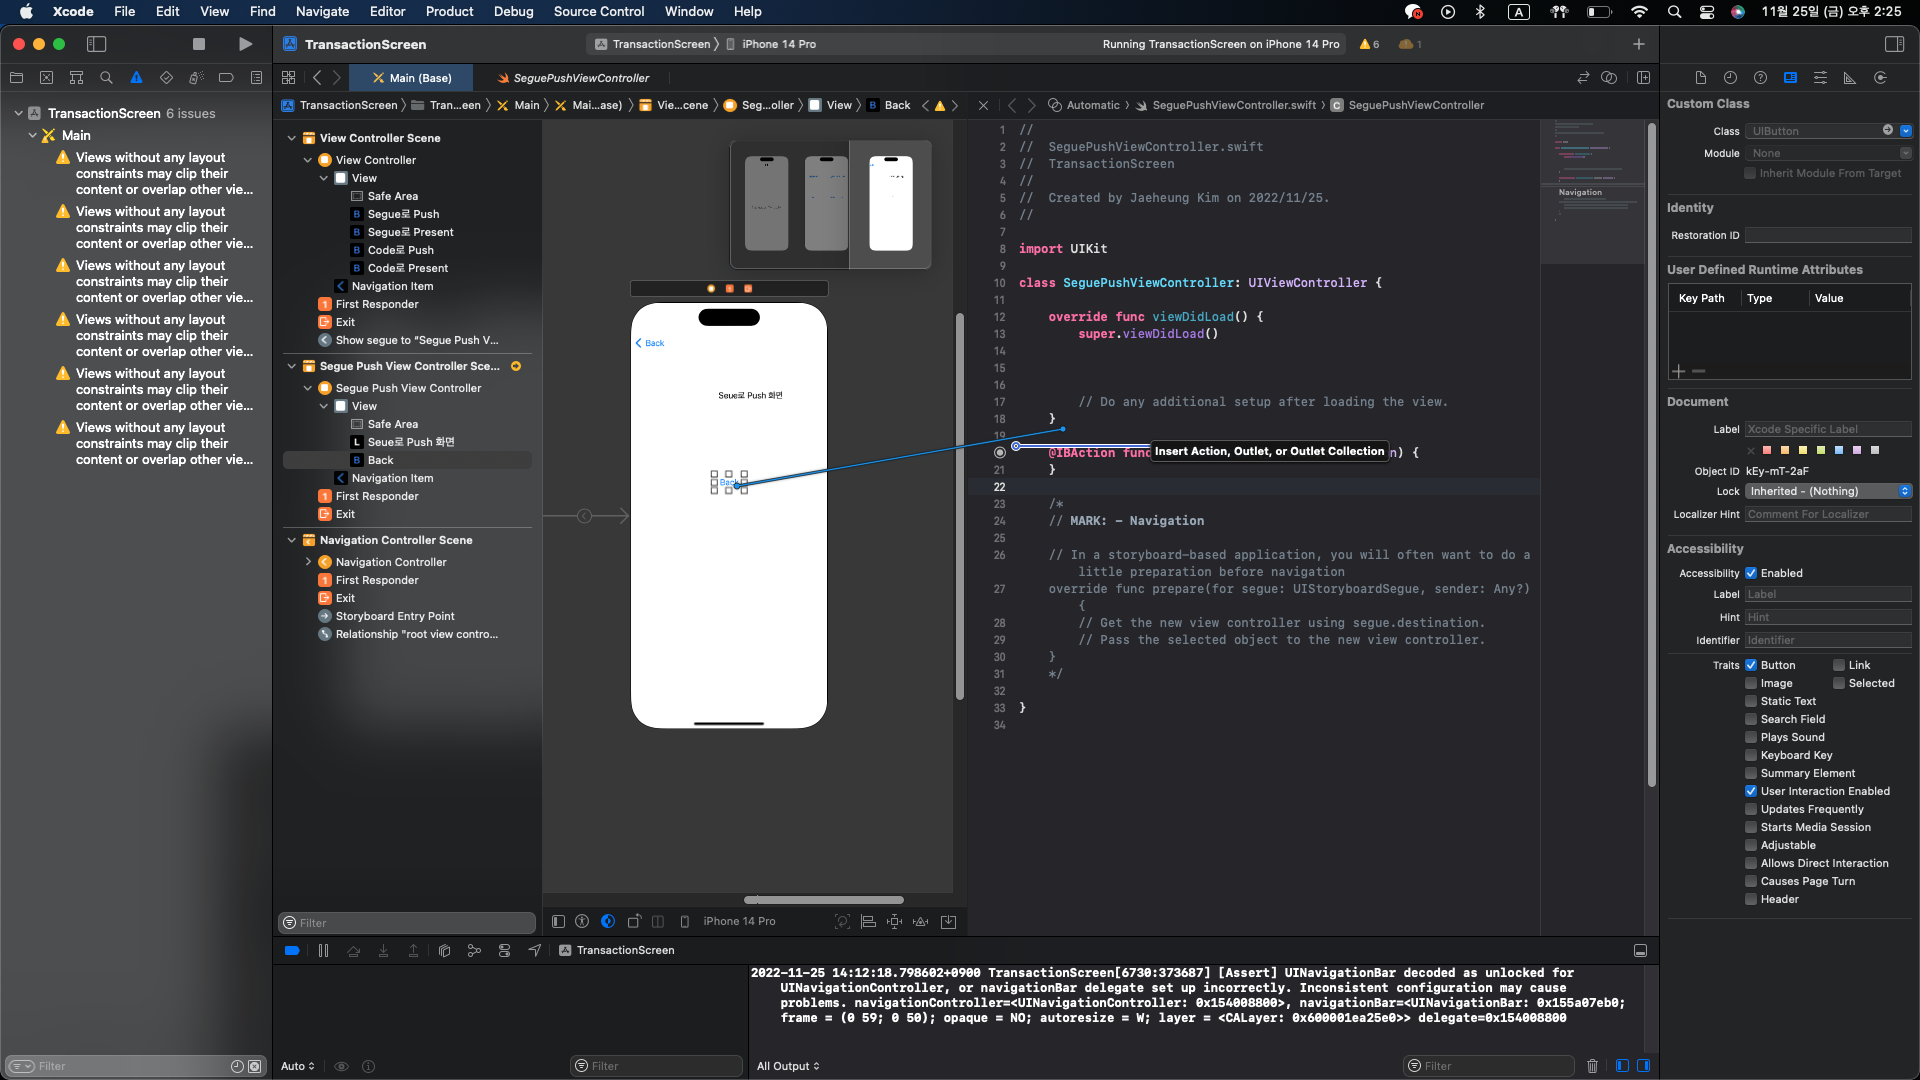Choose the red label color swatch
1920x1080 pixels.
[x=1767, y=451]
